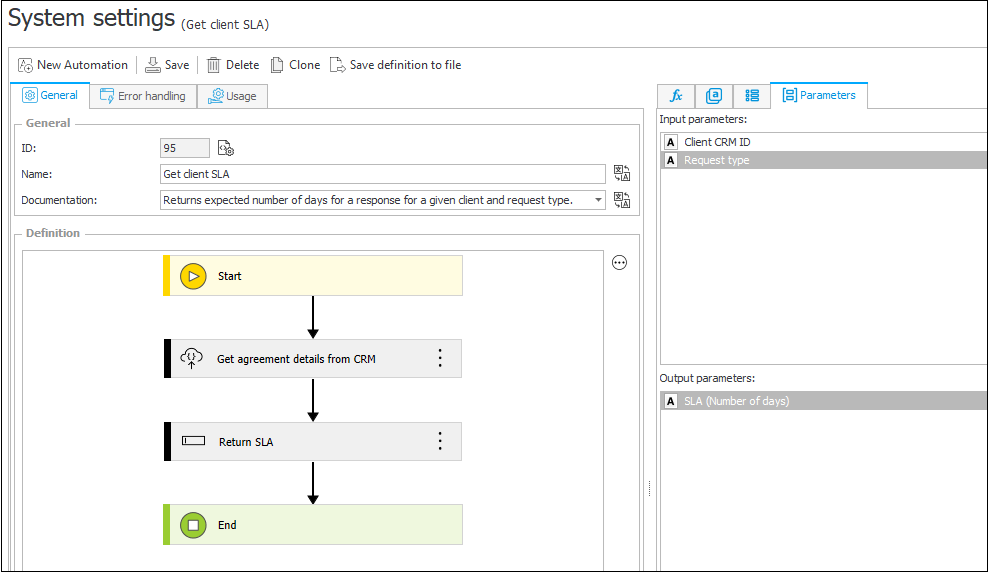Viewport: 988px width, 572px height.
Task: Select Request type input parameter
Action: tap(824, 160)
